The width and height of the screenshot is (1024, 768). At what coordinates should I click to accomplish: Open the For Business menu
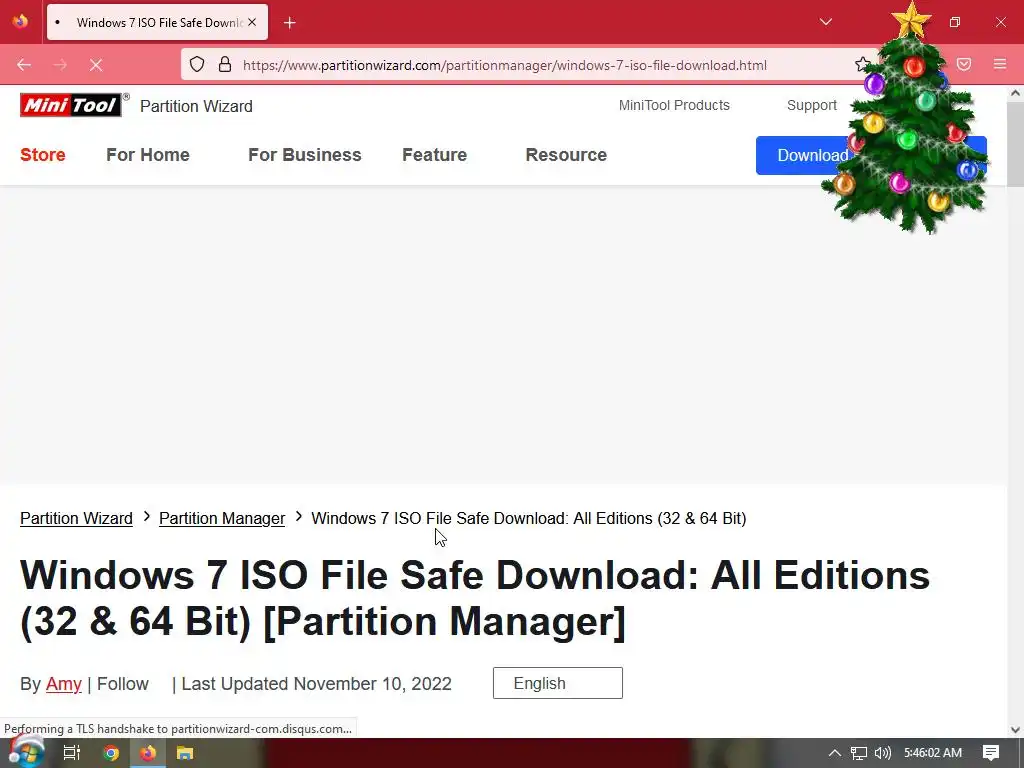click(304, 155)
